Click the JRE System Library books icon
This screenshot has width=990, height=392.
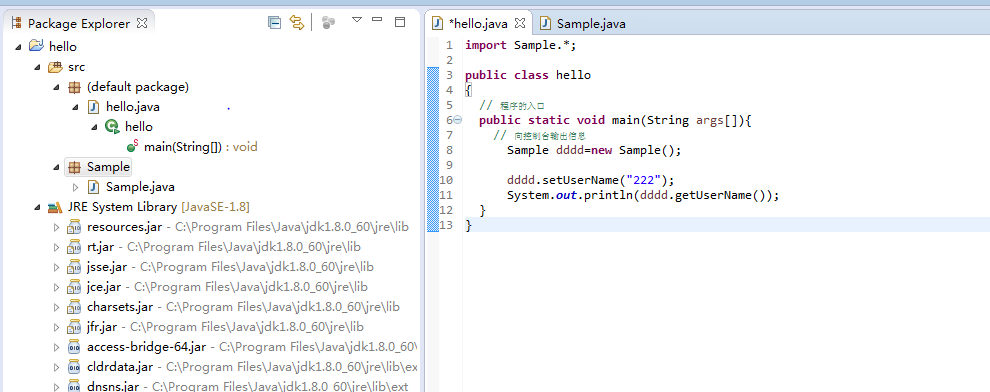pos(55,207)
